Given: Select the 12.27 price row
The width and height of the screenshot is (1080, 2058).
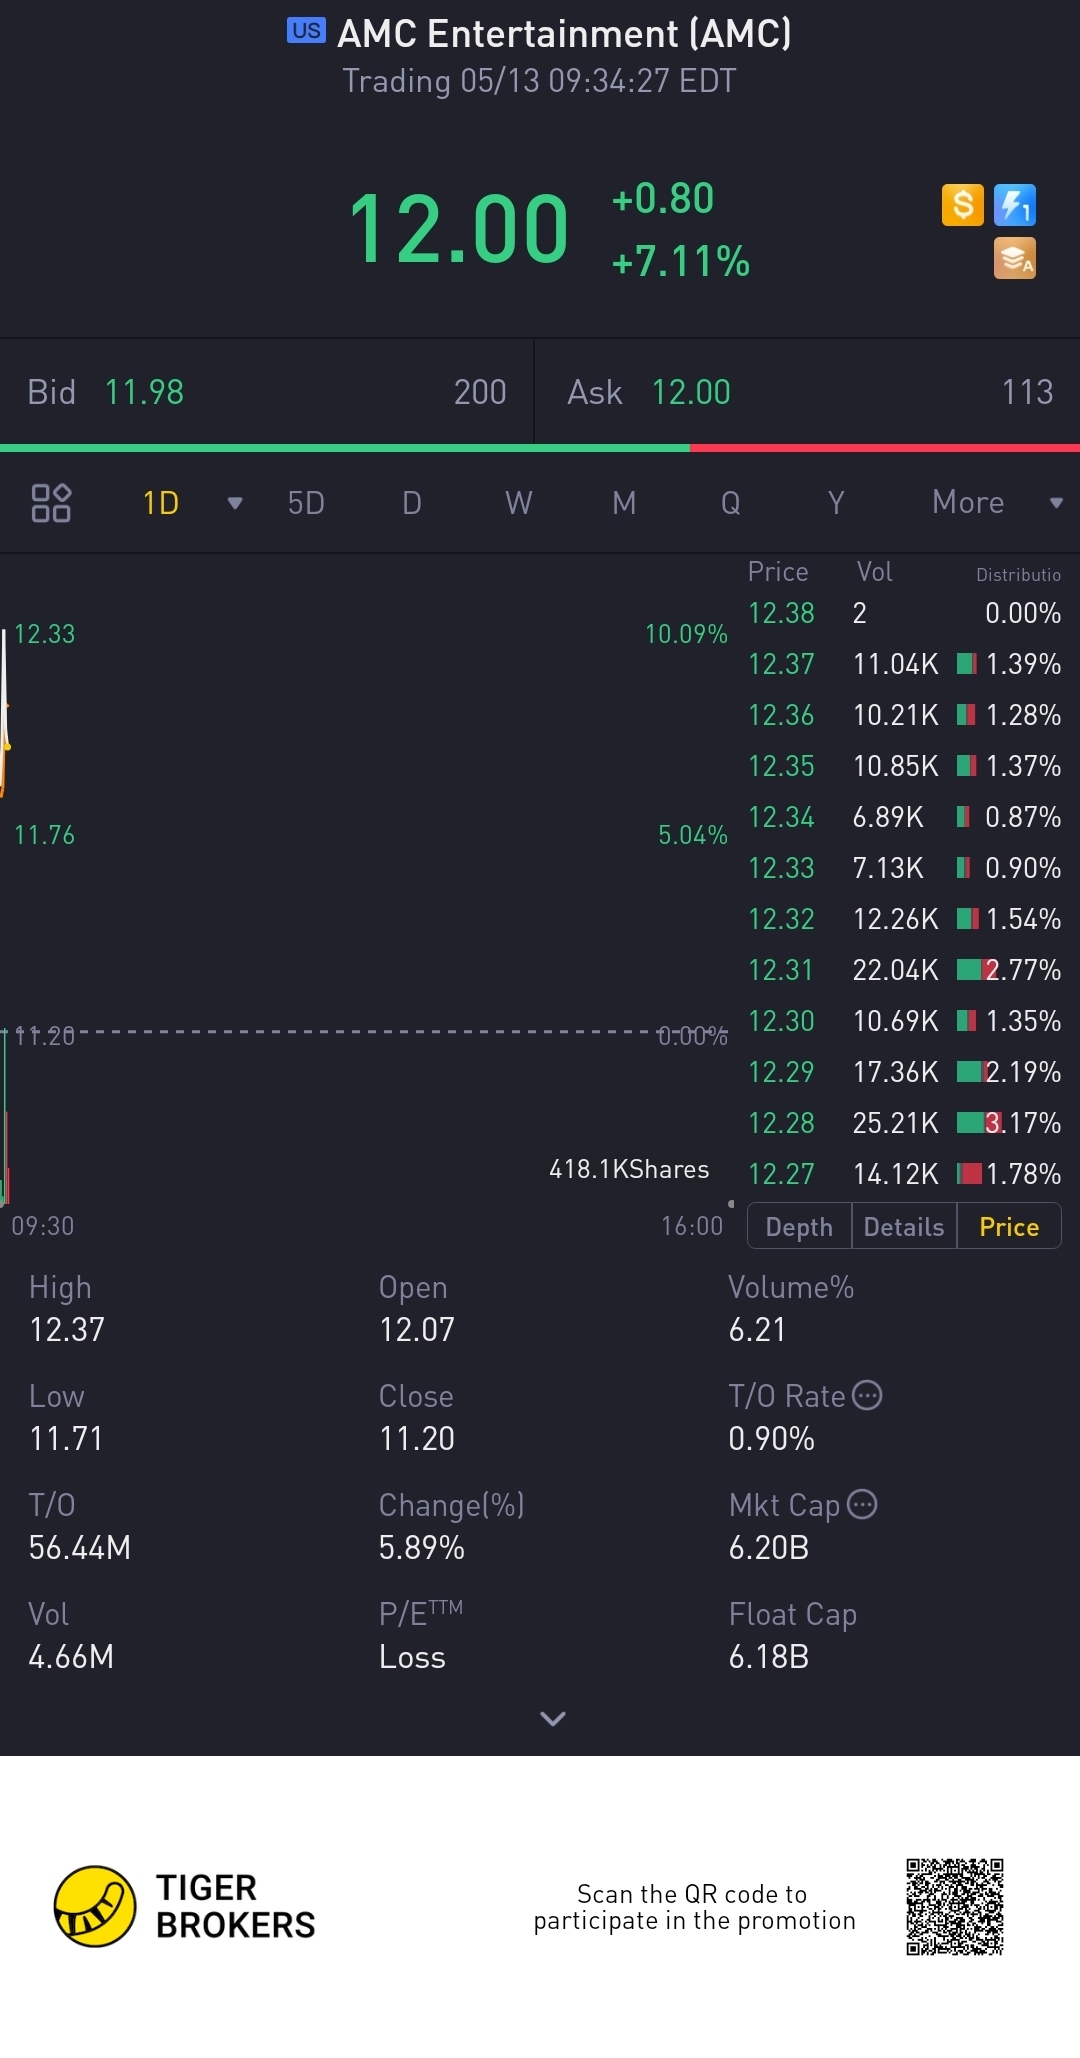Looking at the screenshot, I should pos(904,1174).
